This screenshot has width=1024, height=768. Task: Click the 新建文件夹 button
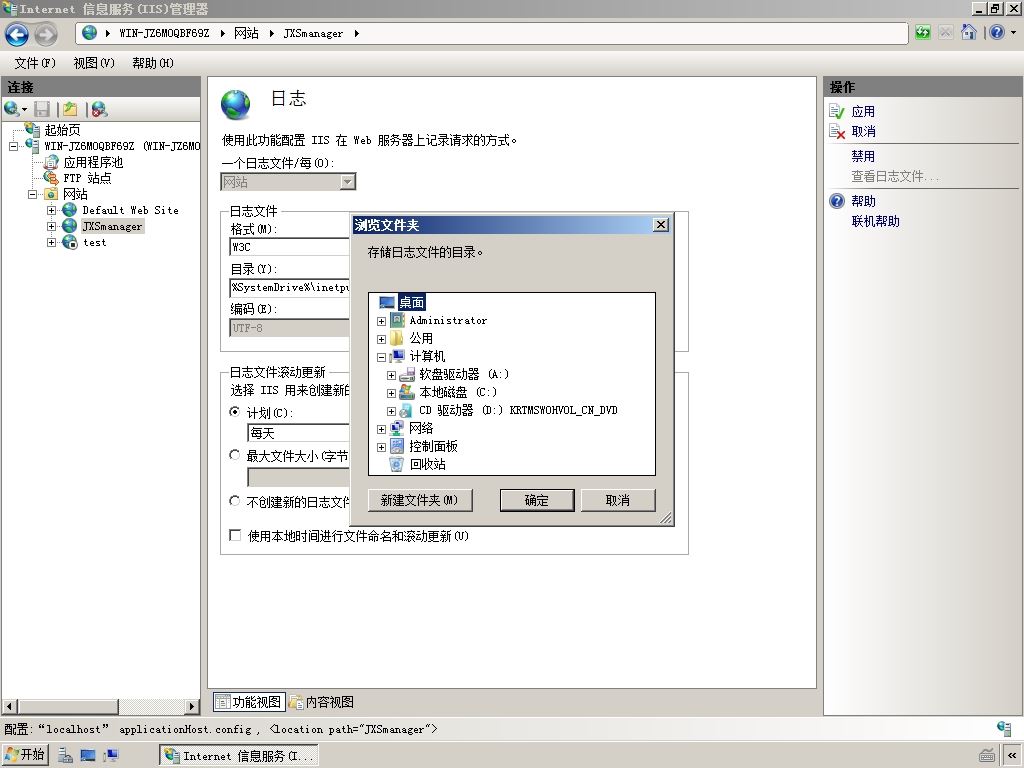click(x=420, y=500)
